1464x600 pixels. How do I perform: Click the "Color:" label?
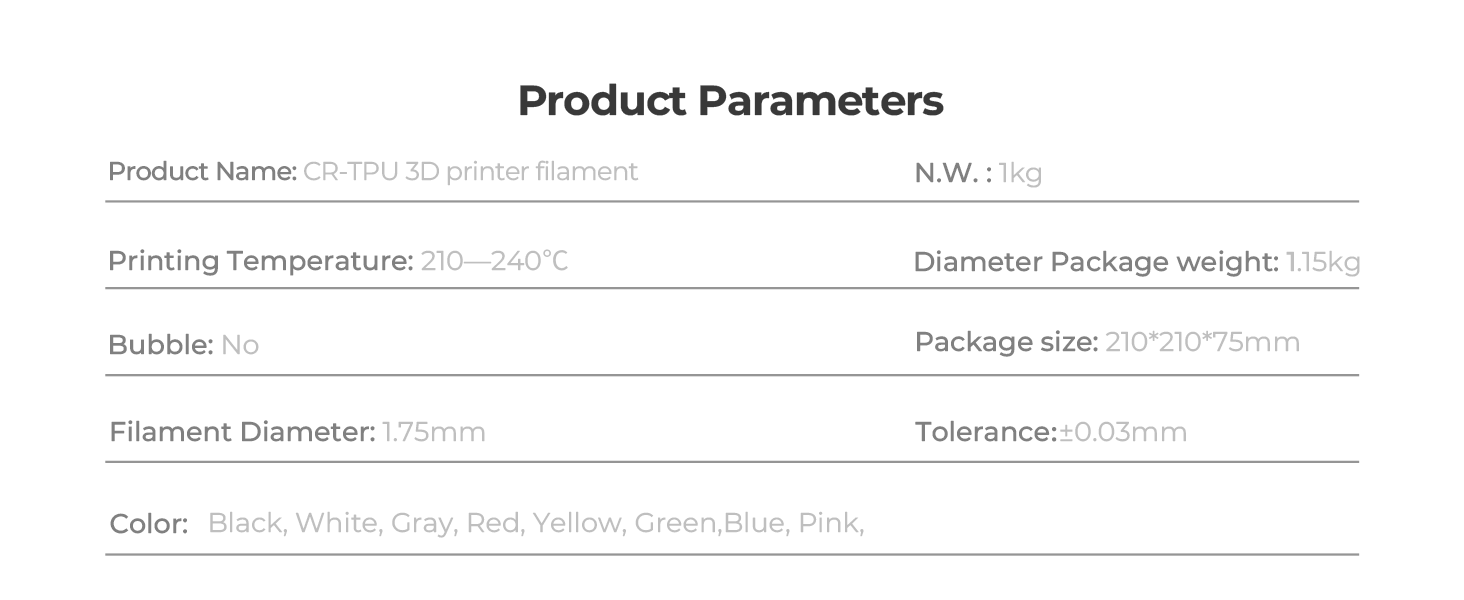149,524
